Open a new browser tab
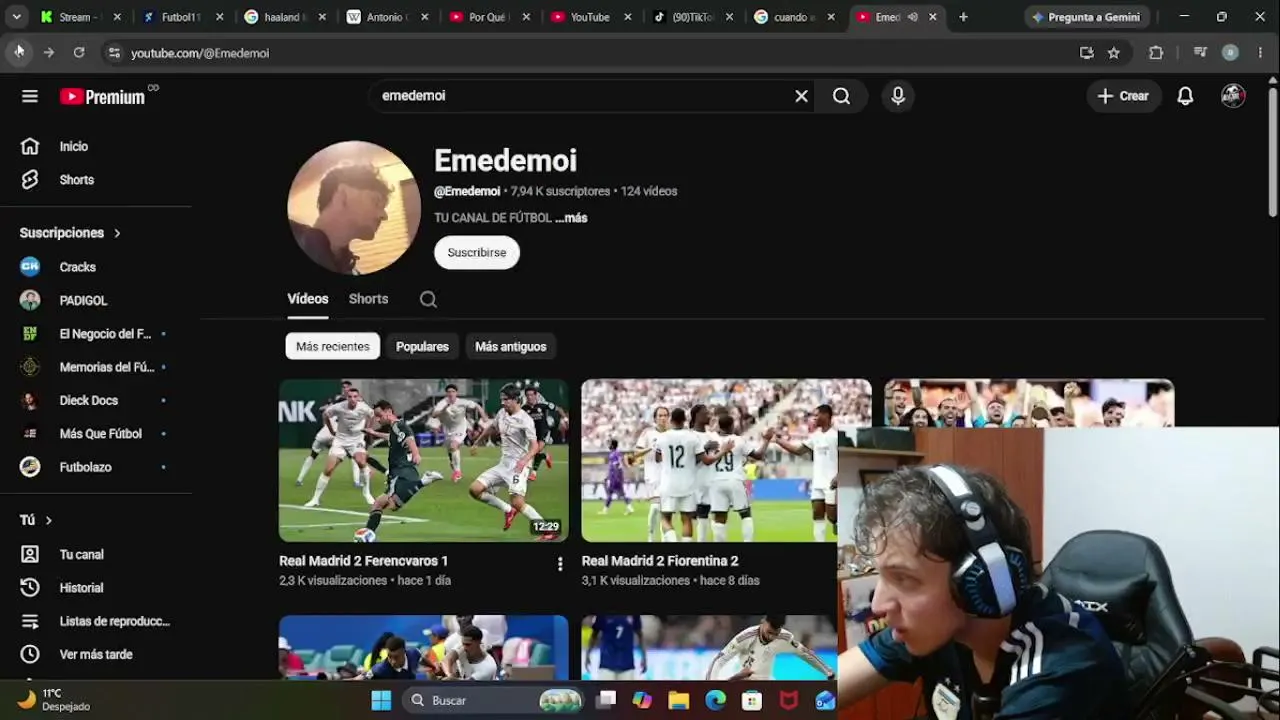The width and height of the screenshot is (1280, 720). click(963, 17)
